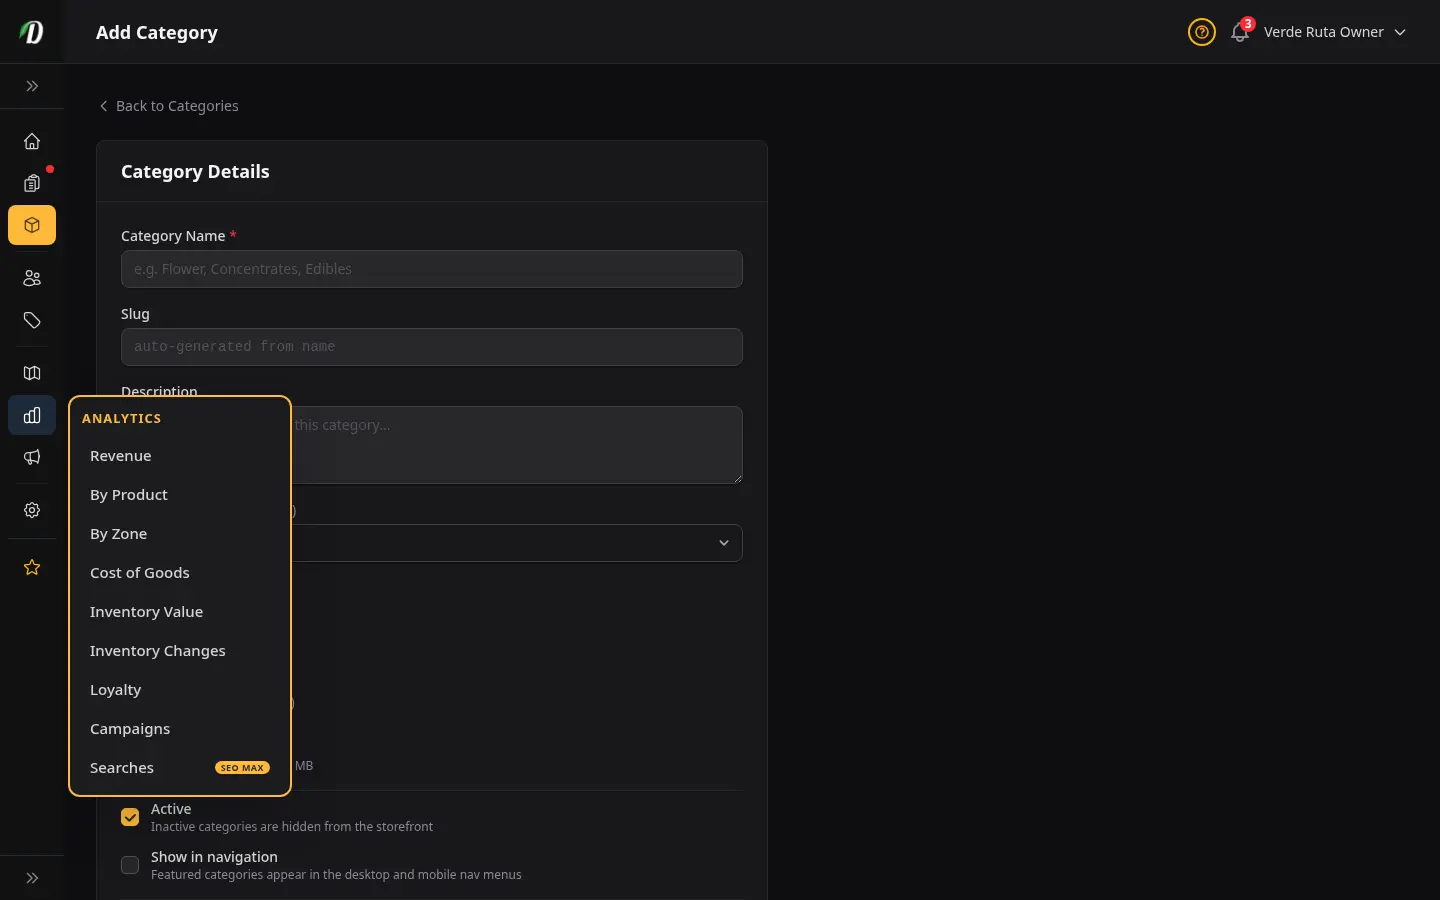Open the Settings gear icon in the sidebar

tap(32, 510)
